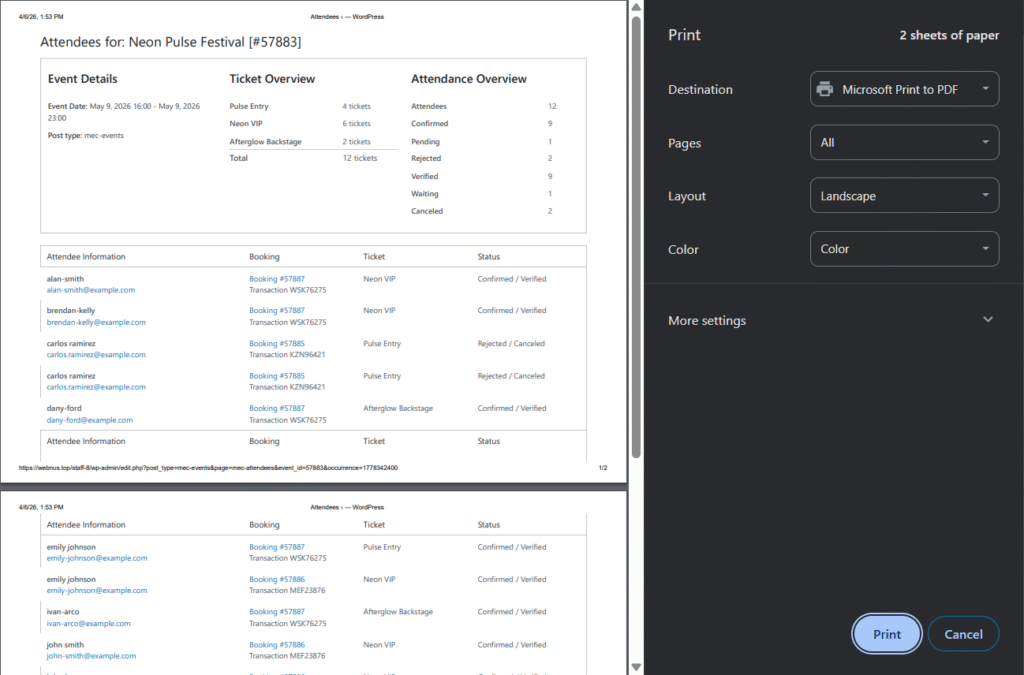
Task: Click the first page preview thumbnail title
Action: (170, 43)
